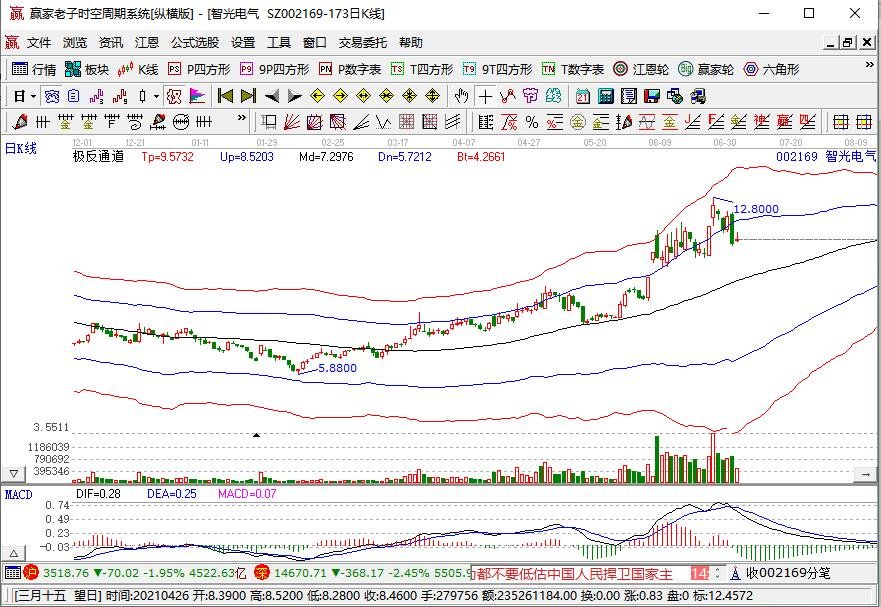Click the red pencil drawing tool

(x=21, y=122)
